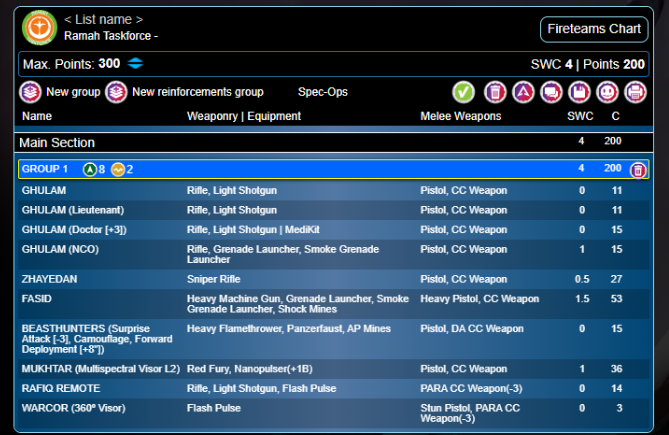Select the GROUP 1 header row
The image size is (669, 435).
click(x=300, y=169)
